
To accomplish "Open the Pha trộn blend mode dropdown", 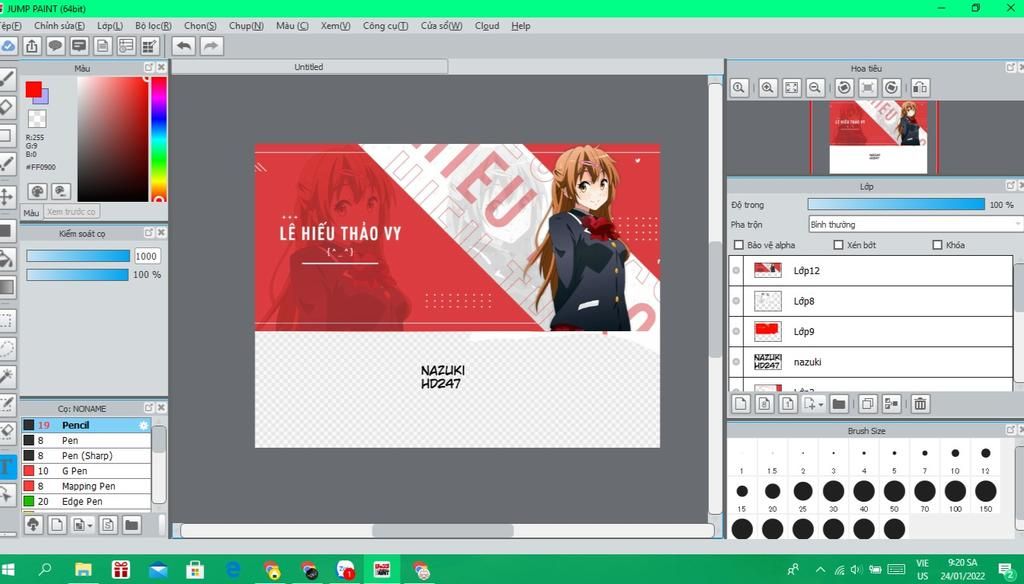I will tap(915, 224).
